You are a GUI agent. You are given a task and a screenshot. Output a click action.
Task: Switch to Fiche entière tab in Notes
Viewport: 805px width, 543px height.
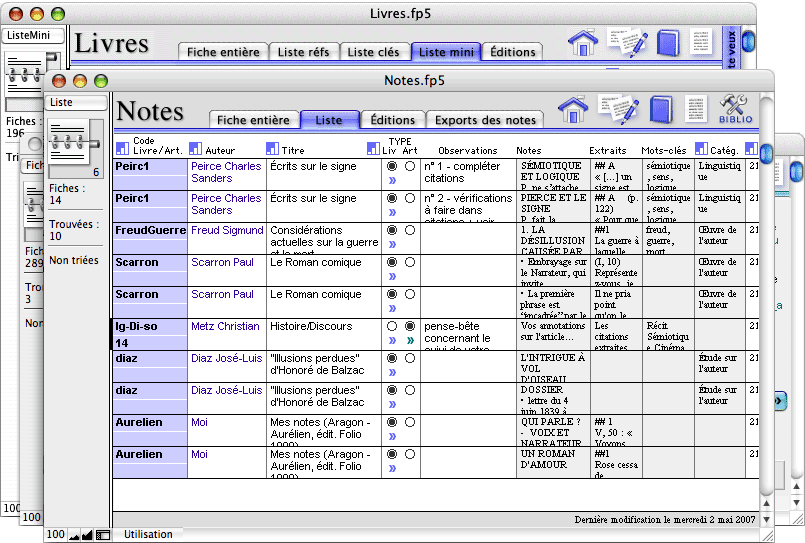pos(254,120)
